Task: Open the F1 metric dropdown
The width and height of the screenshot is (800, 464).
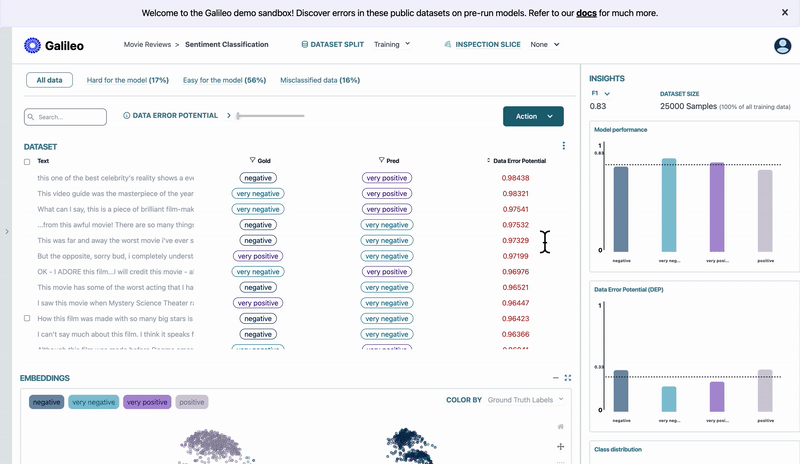Action: point(600,93)
